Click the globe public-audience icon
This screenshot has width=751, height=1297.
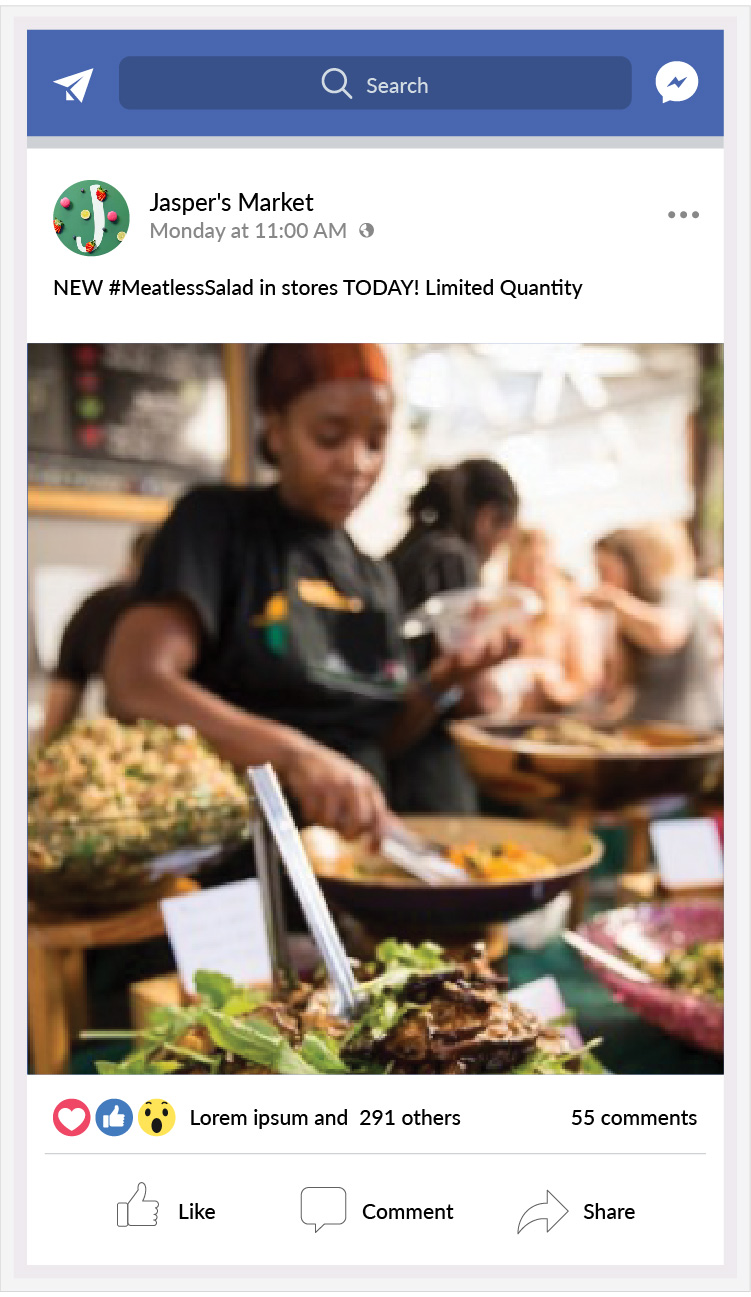point(366,230)
